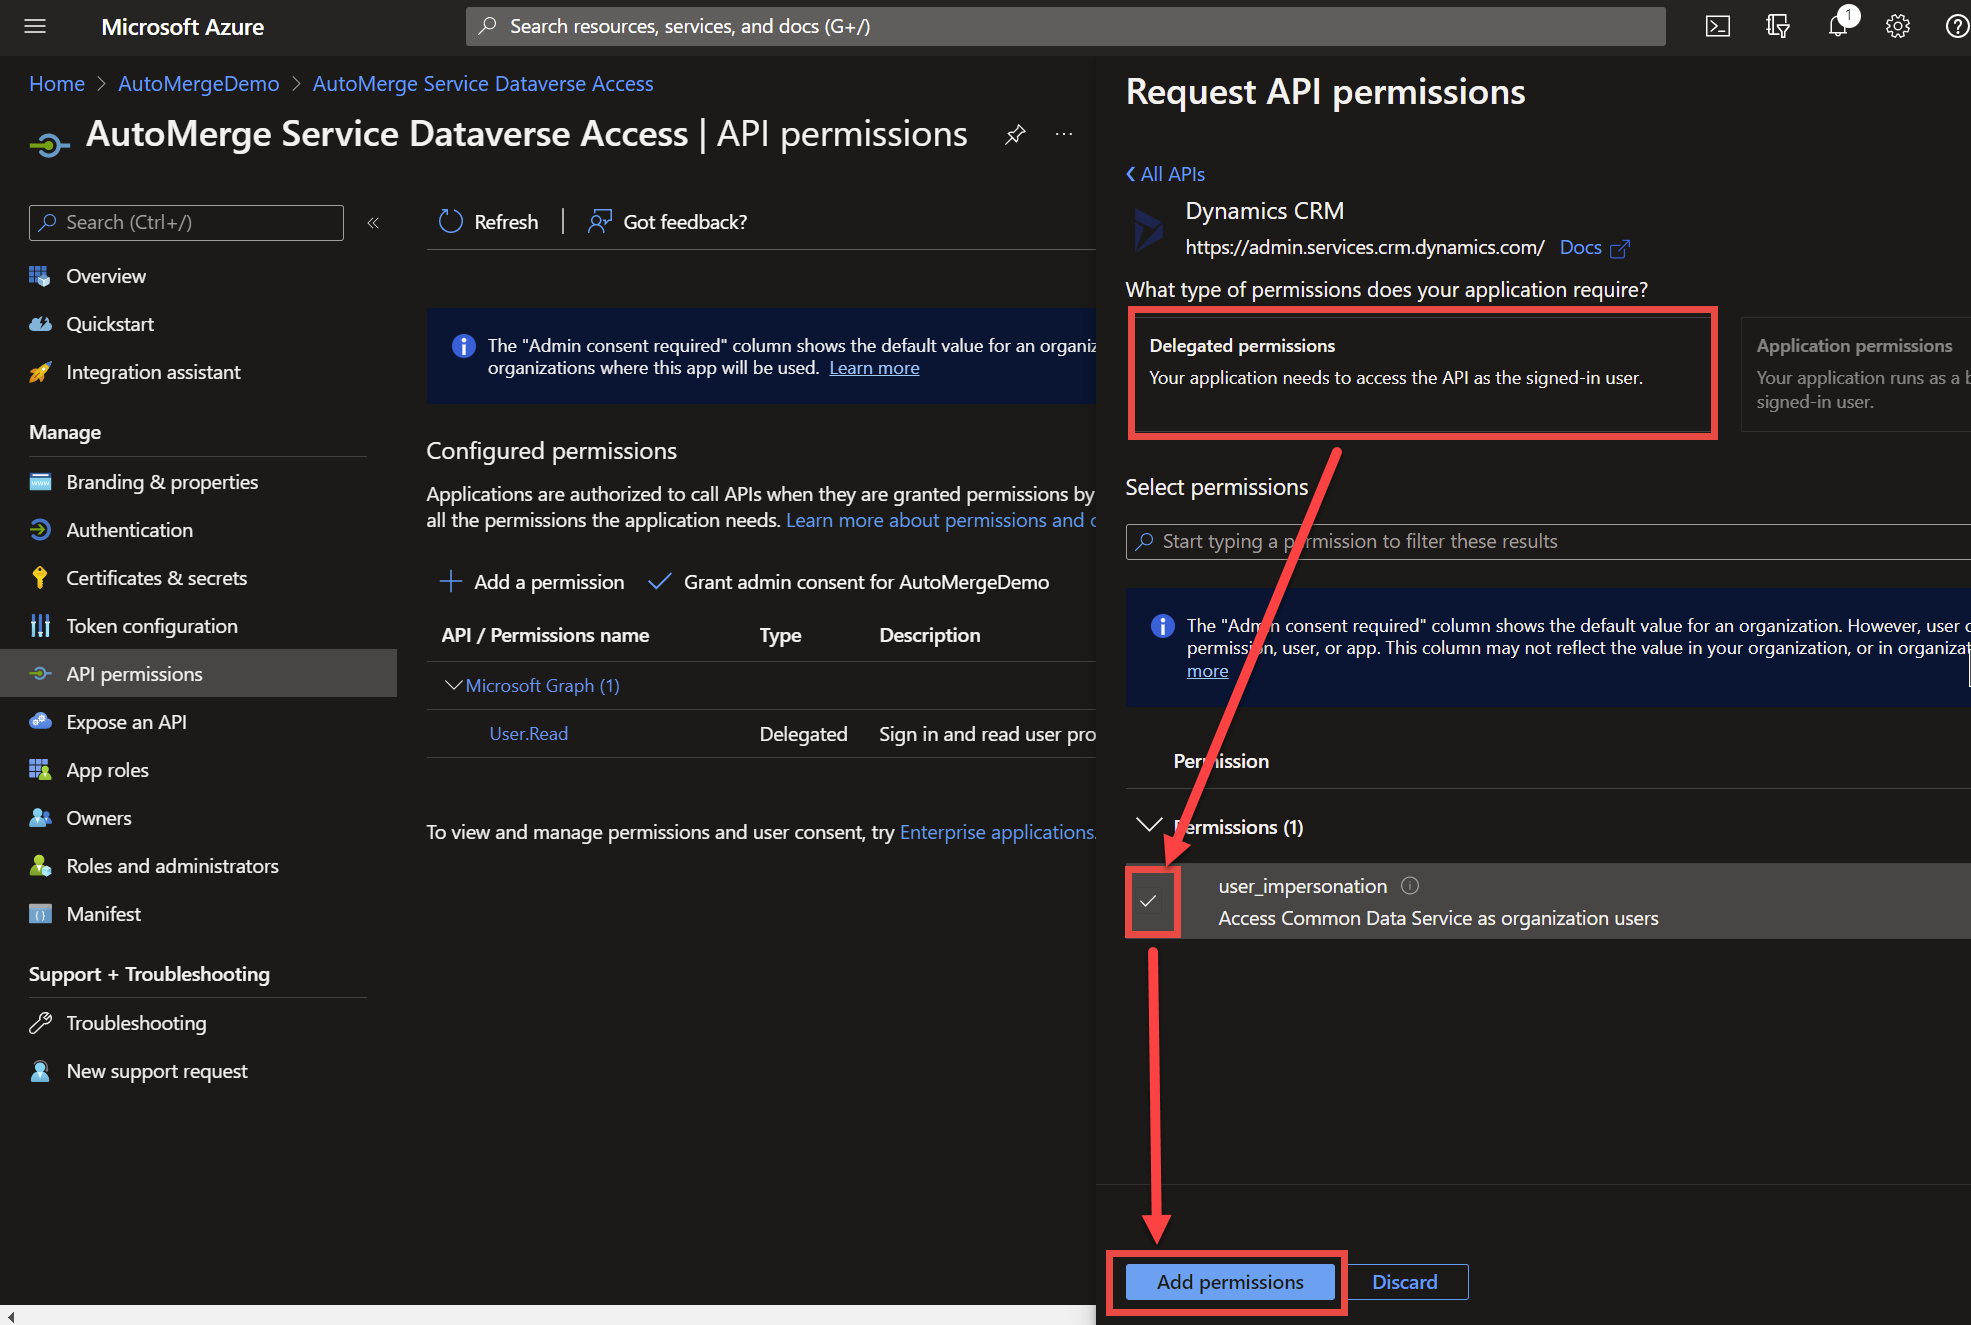
Task: Open the help question mark icon
Action: coord(1957,27)
